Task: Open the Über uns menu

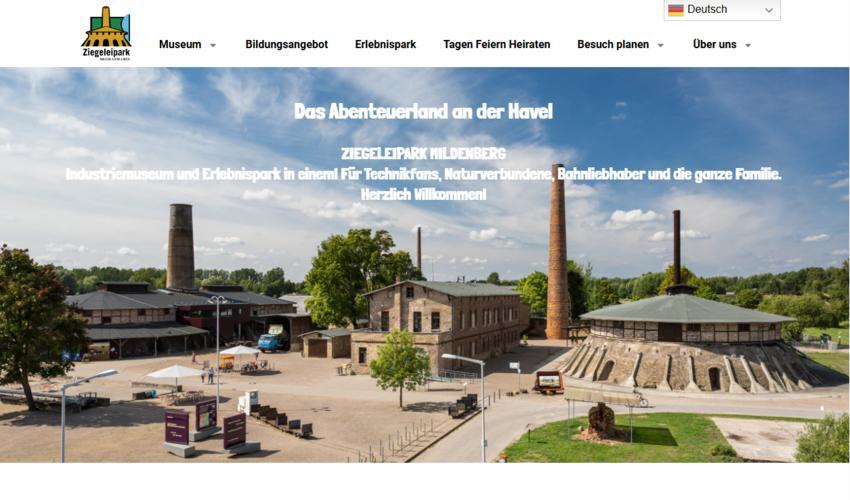Action: [714, 44]
